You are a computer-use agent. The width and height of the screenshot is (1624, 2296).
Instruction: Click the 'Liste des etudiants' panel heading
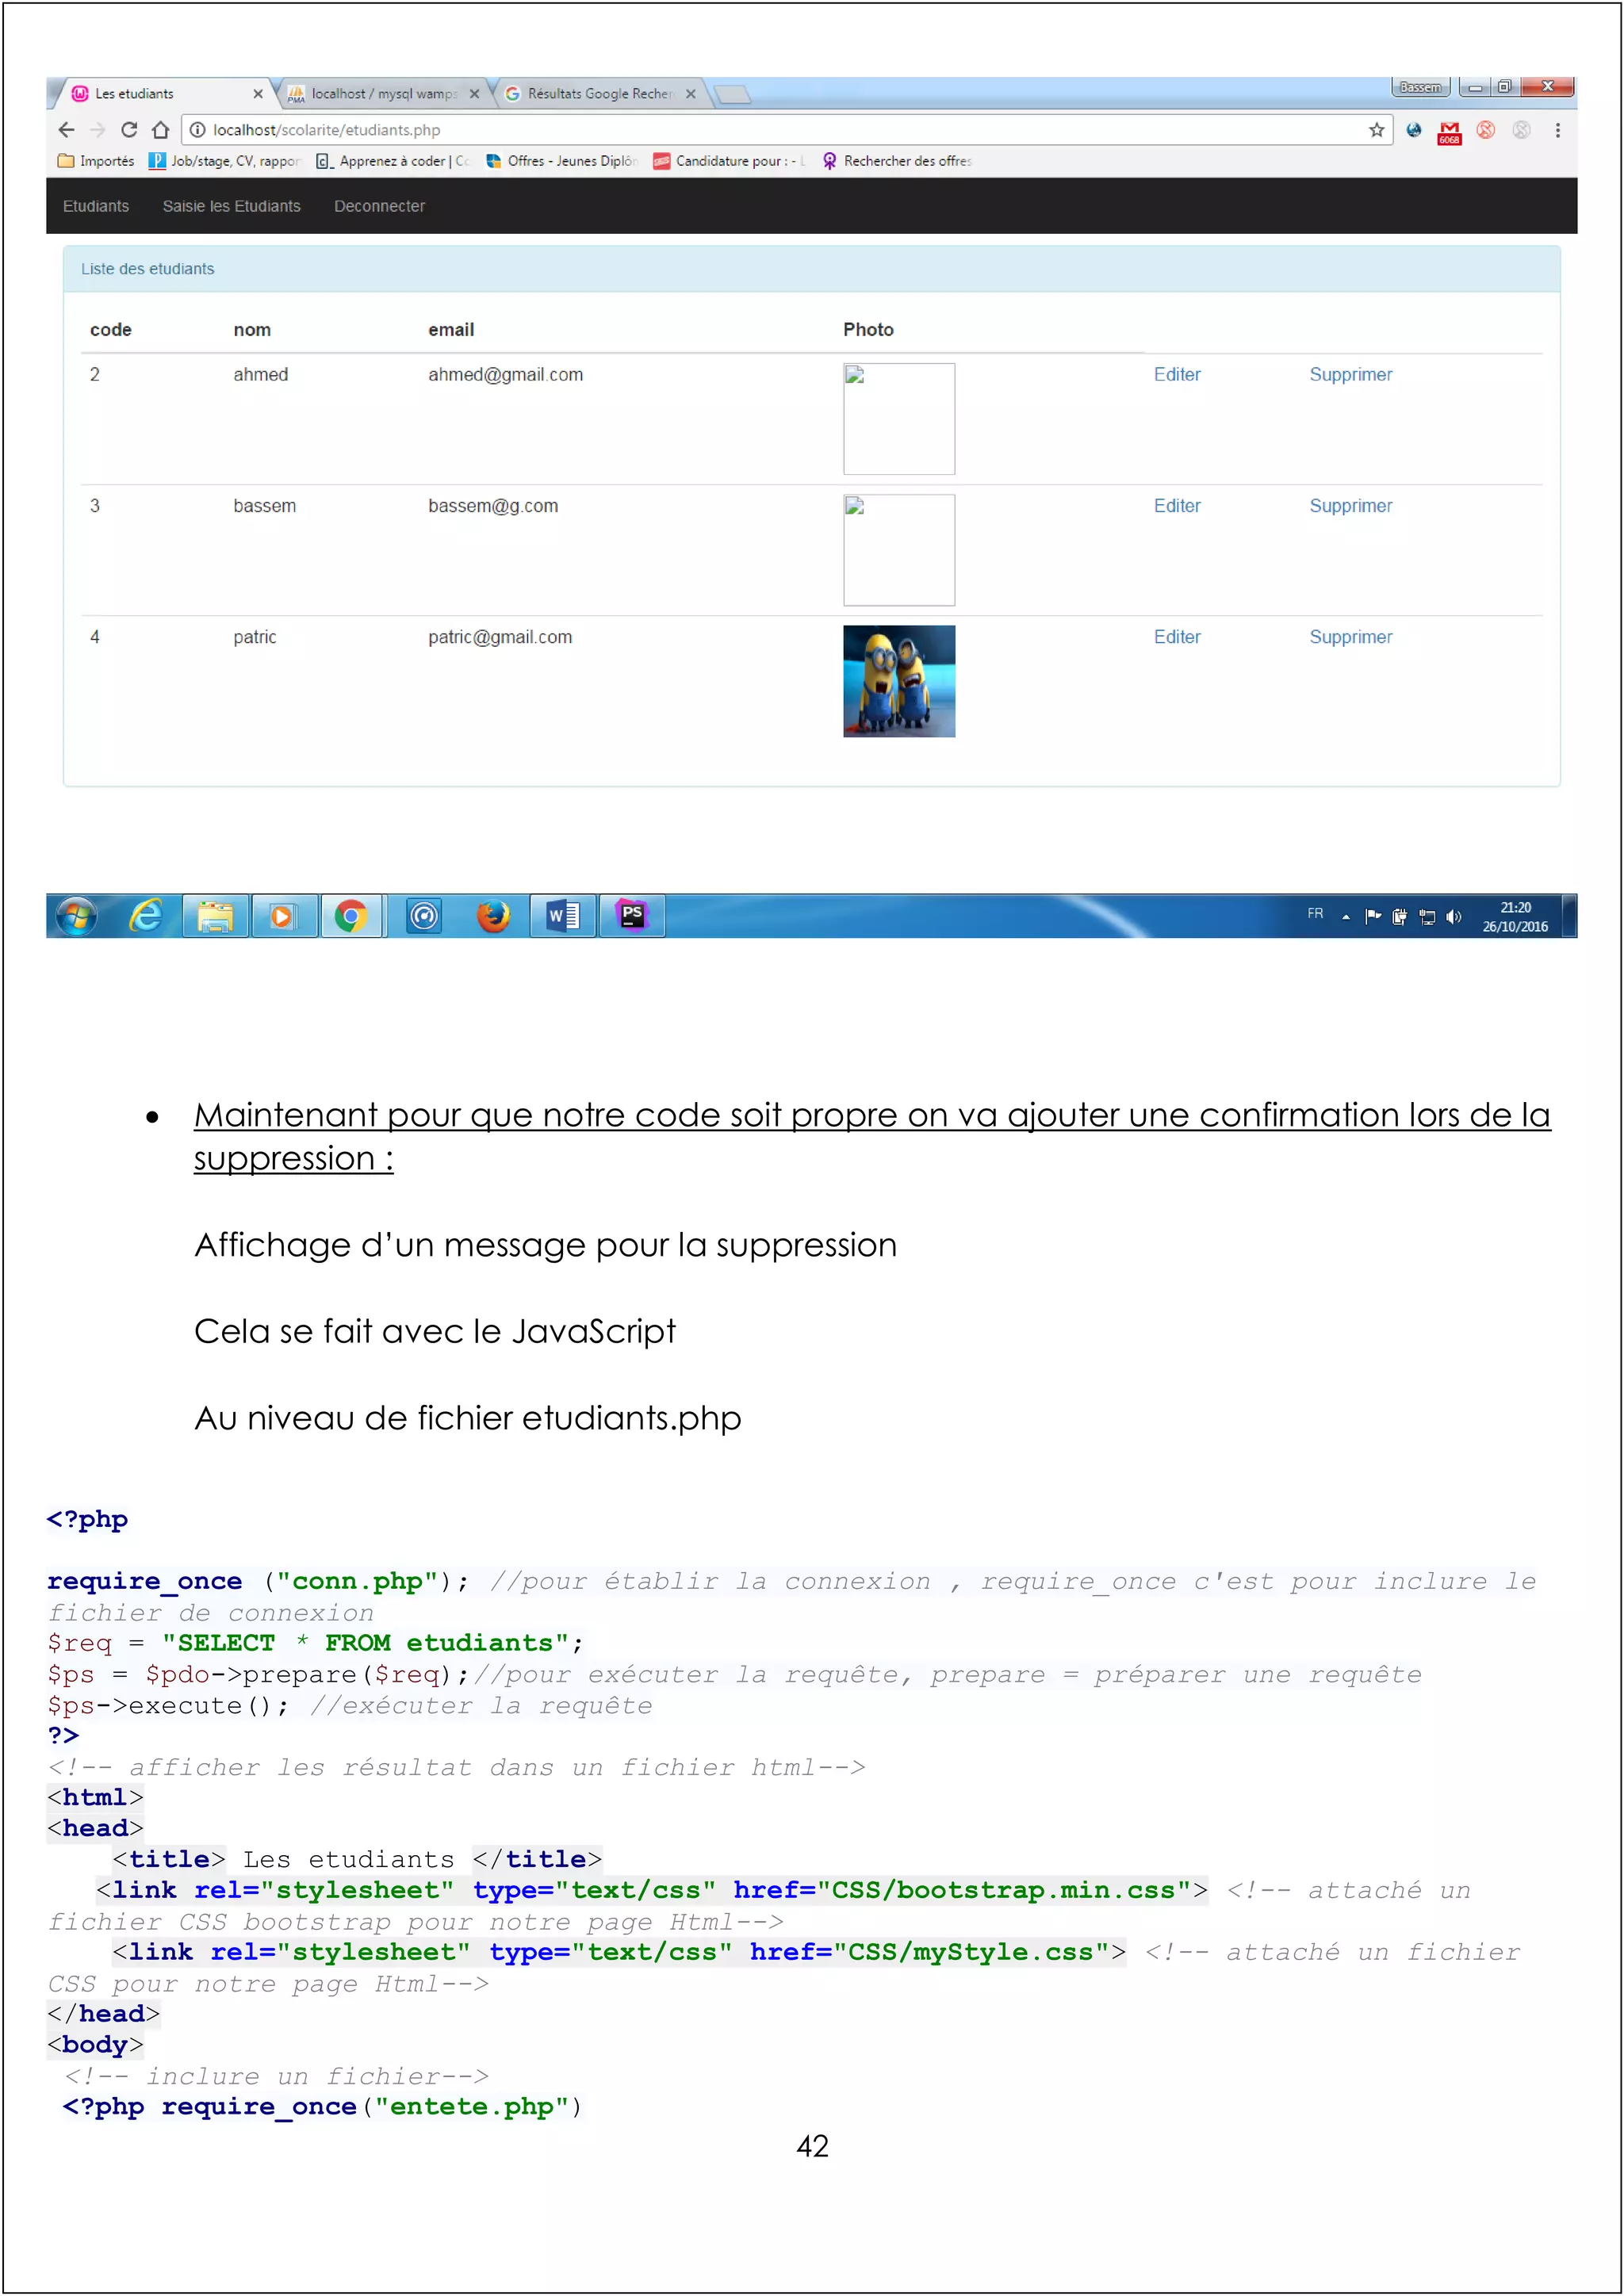[x=811, y=269]
